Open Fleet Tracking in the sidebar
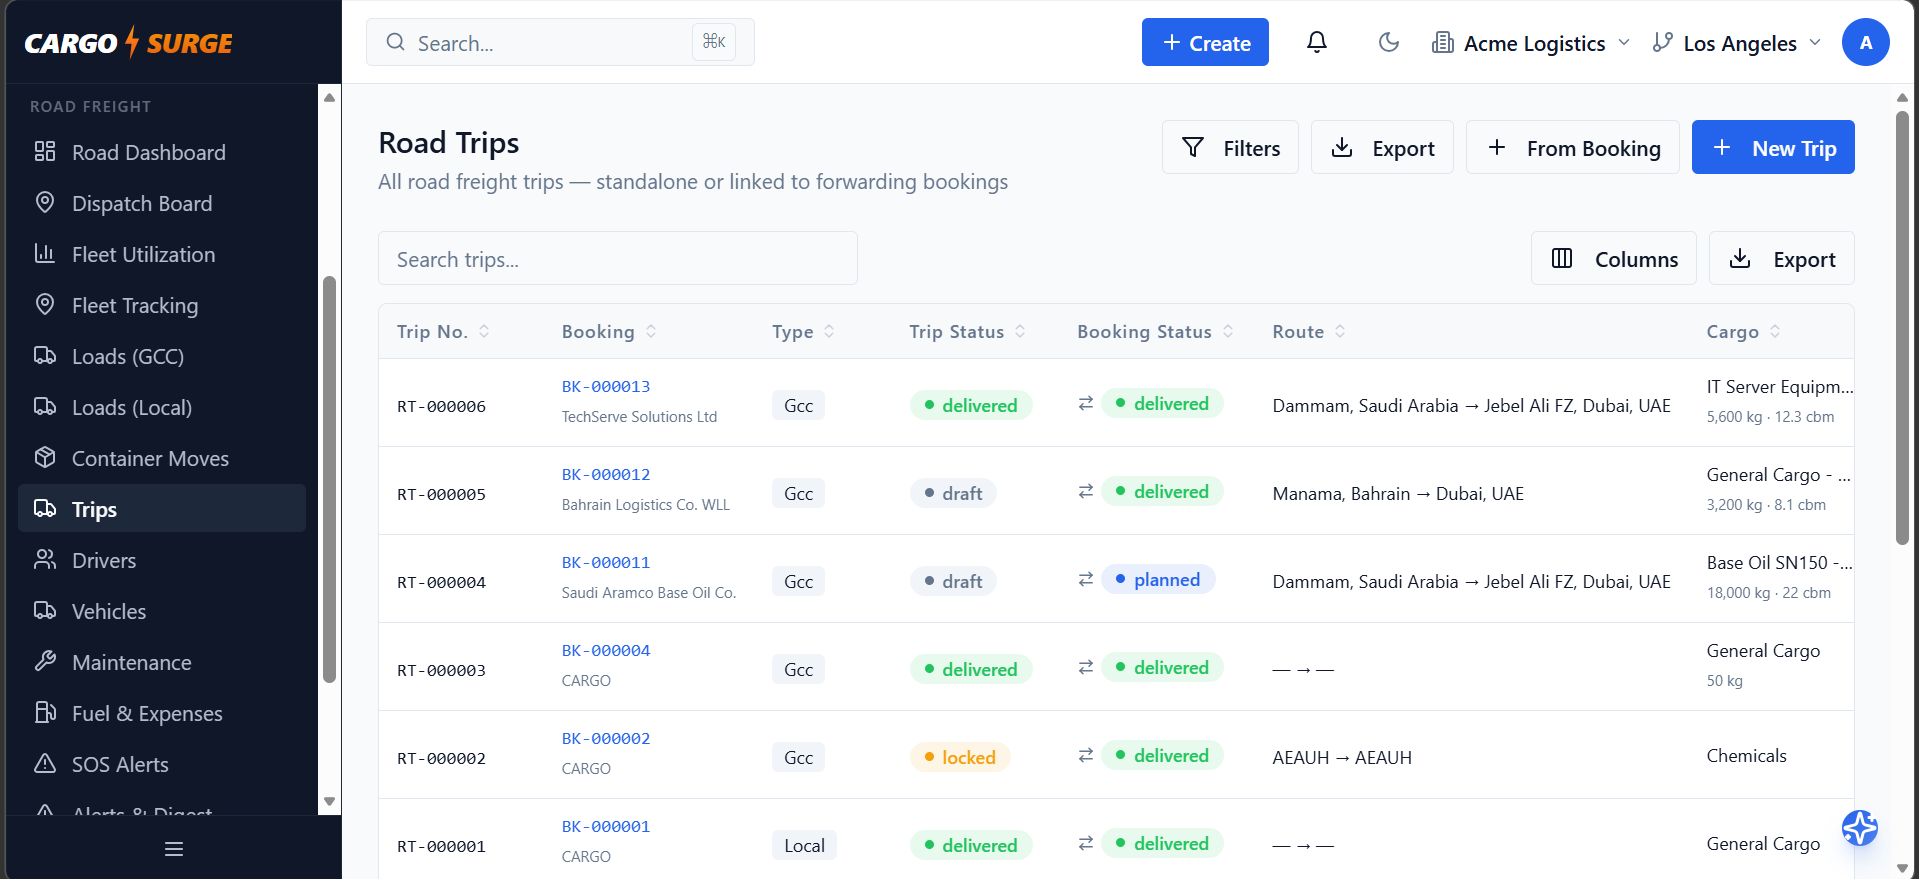1919x879 pixels. click(x=162, y=305)
